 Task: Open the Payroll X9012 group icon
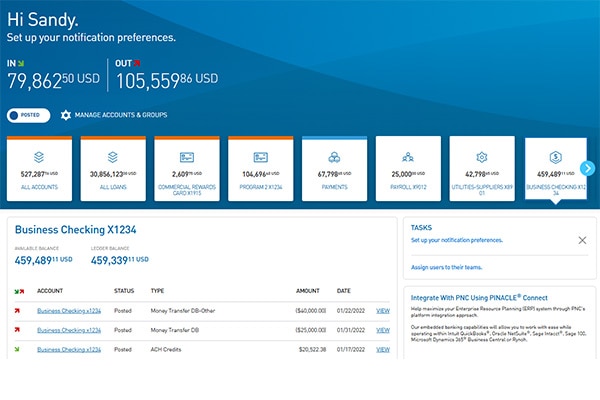(408, 157)
